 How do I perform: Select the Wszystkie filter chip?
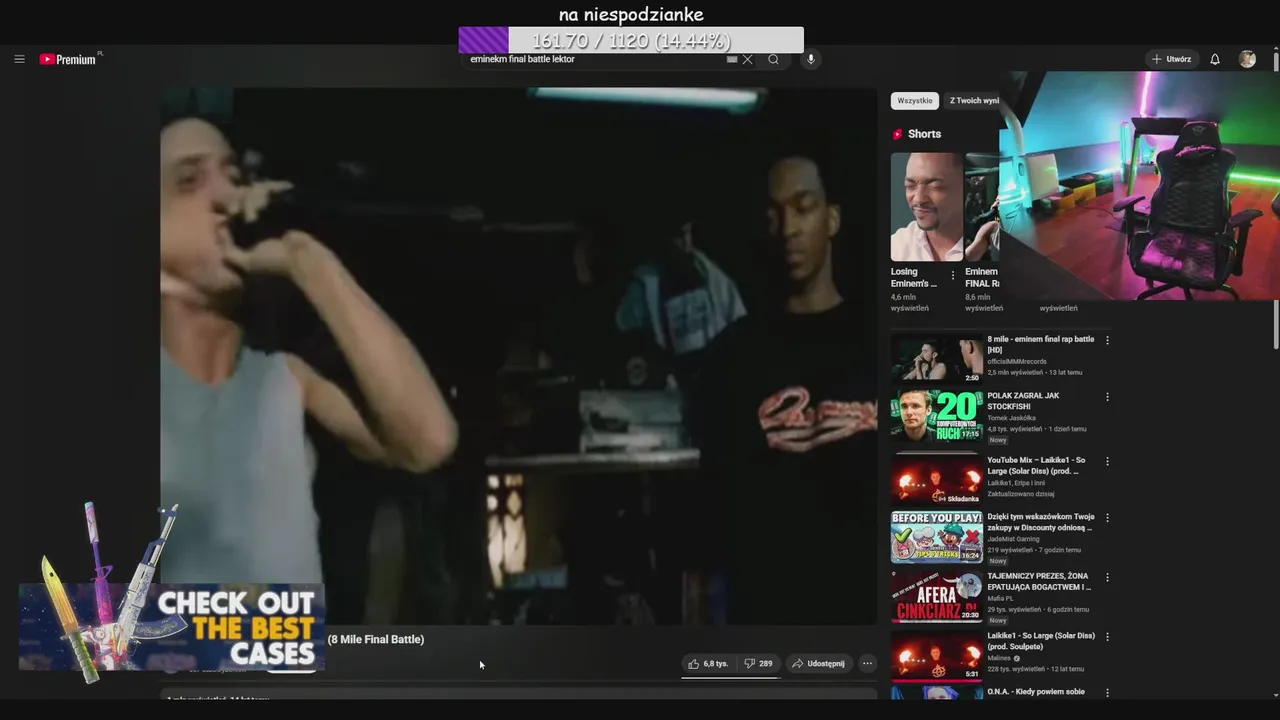pos(915,101)
